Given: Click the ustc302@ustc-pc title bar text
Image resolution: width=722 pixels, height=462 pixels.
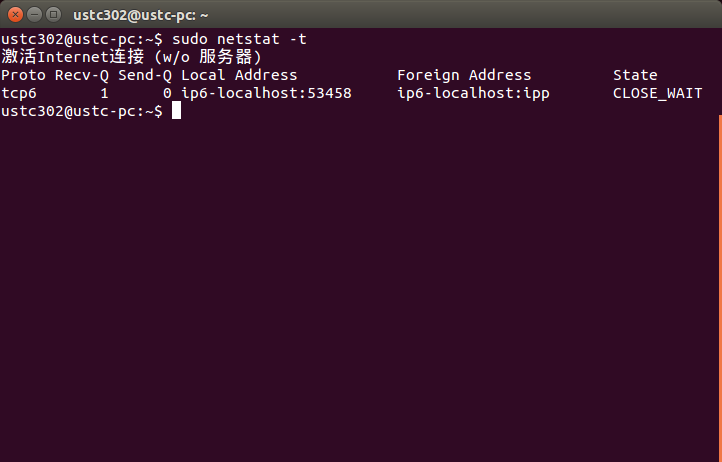Looking at the screenshot, I should [x=140, y=15].
